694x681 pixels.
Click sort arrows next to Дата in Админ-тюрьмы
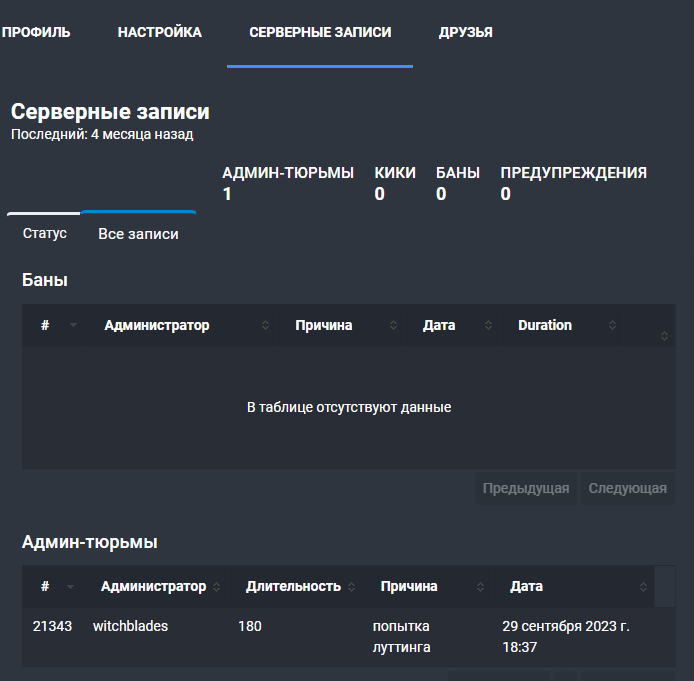(644, 587)
